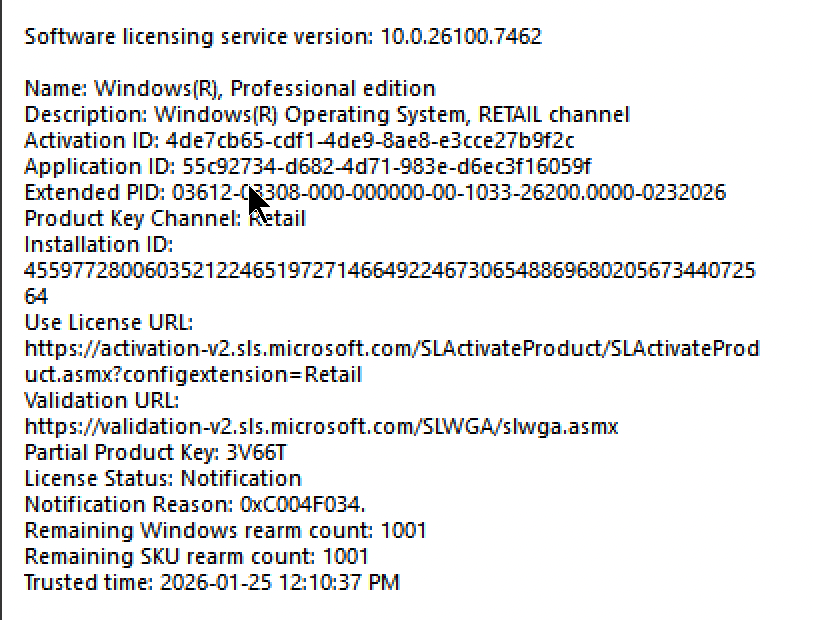Click the activation-v2.sls.microsoft.com URL text
The image size is (814, 620).
[392, 348]
